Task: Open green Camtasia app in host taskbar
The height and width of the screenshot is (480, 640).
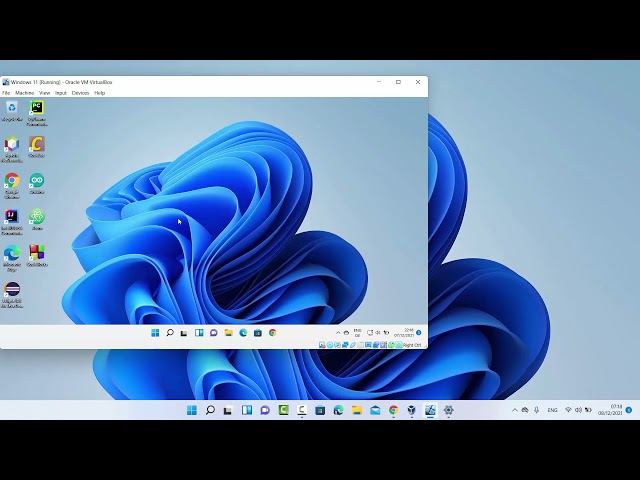Action: [284, 410]
